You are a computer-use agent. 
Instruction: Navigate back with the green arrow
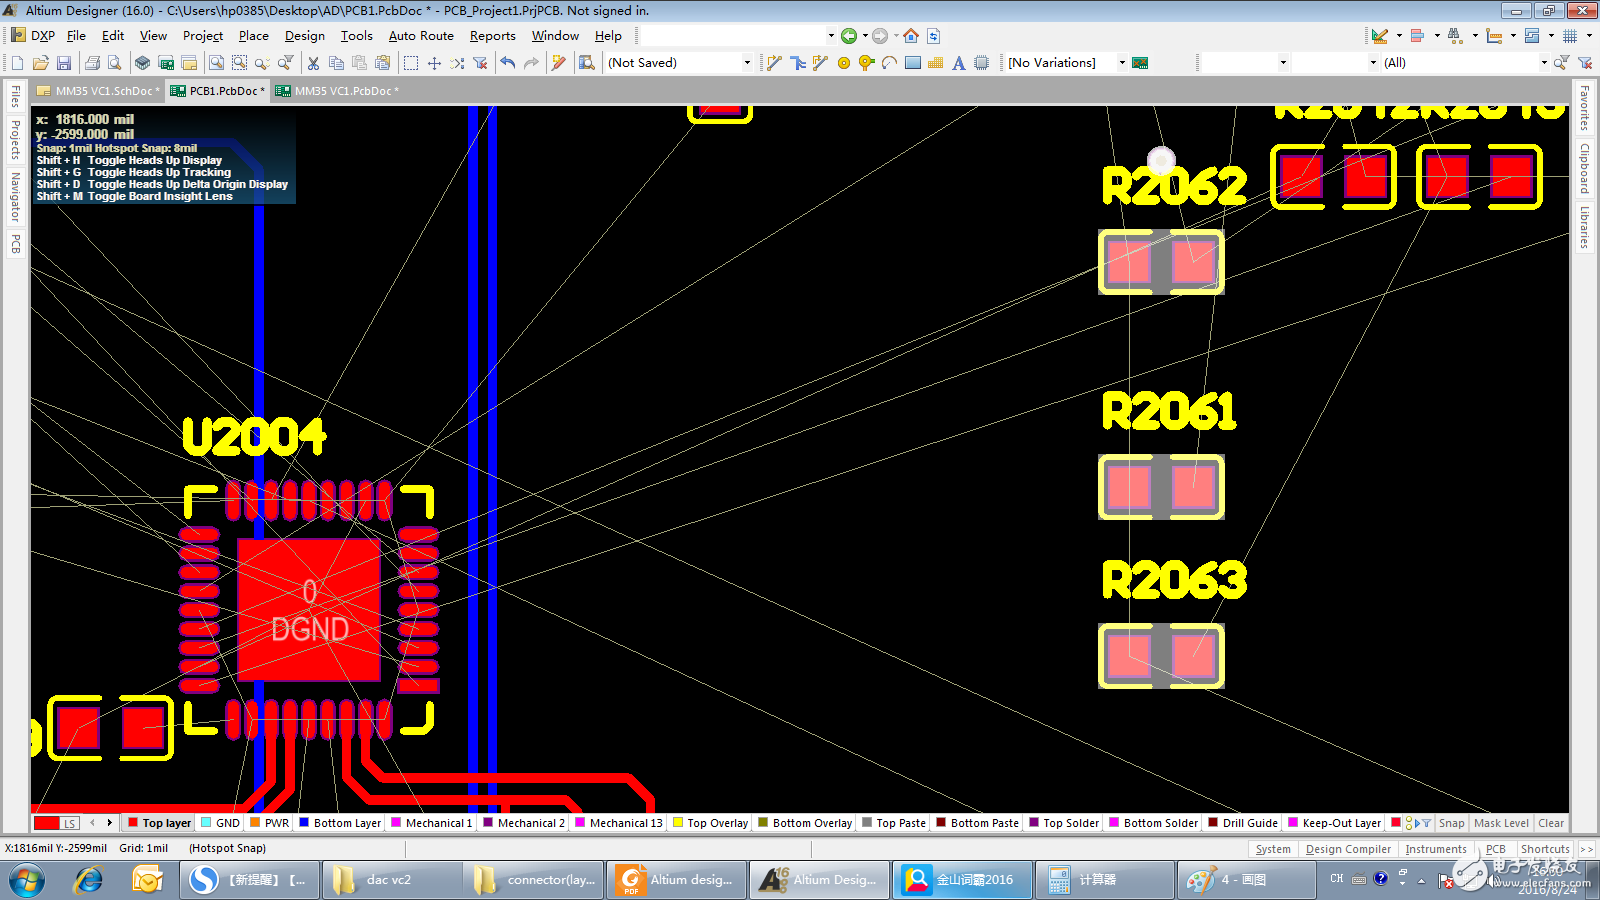[849, 36]
